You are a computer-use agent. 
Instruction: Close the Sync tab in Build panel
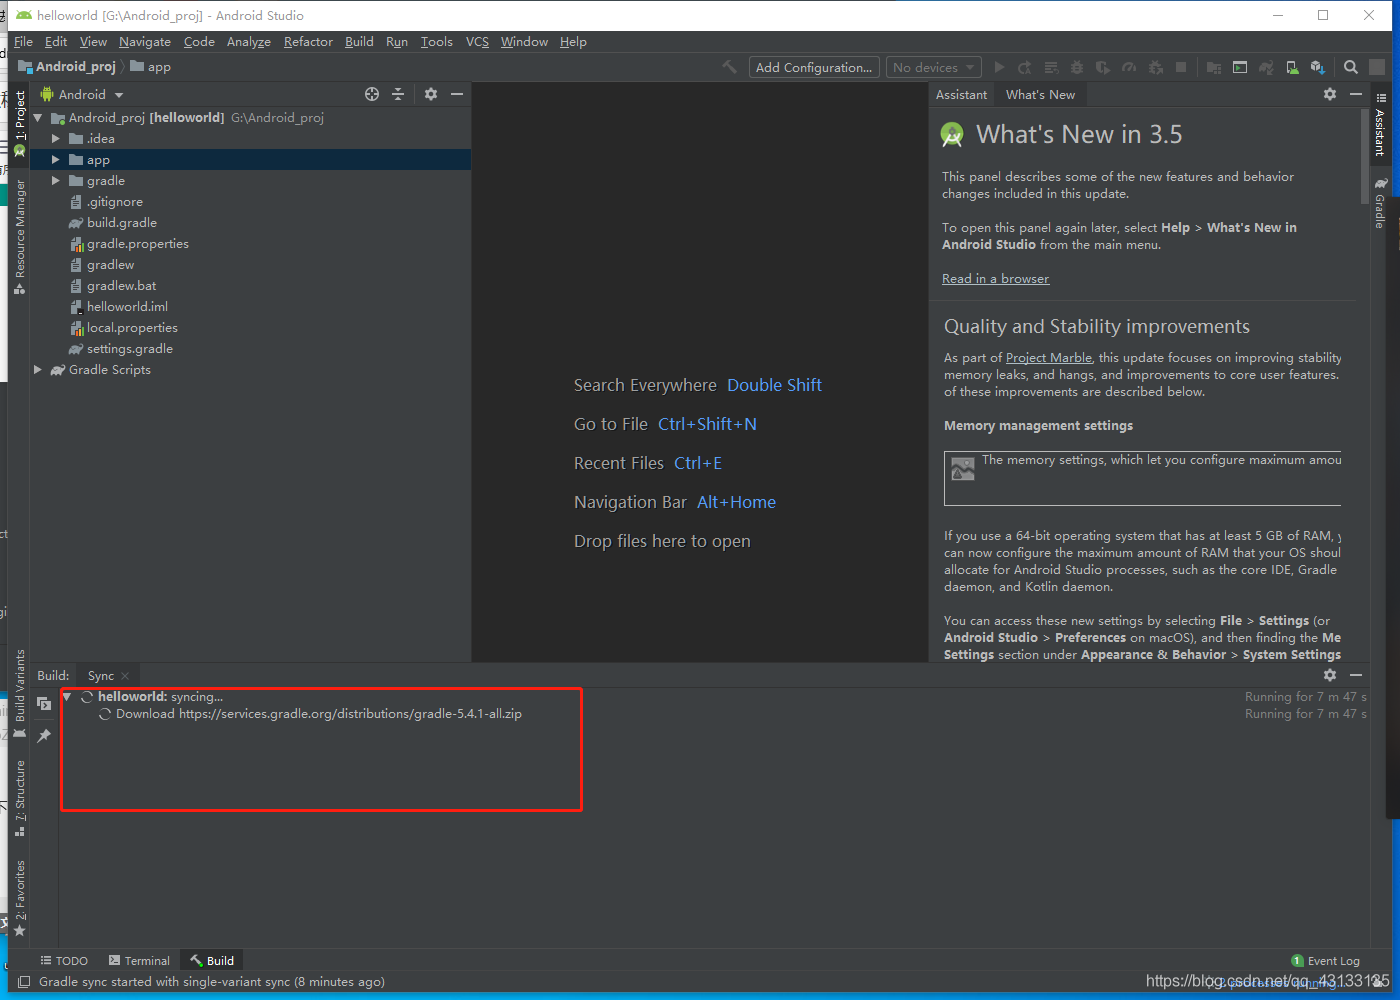[x=125, y=676]
